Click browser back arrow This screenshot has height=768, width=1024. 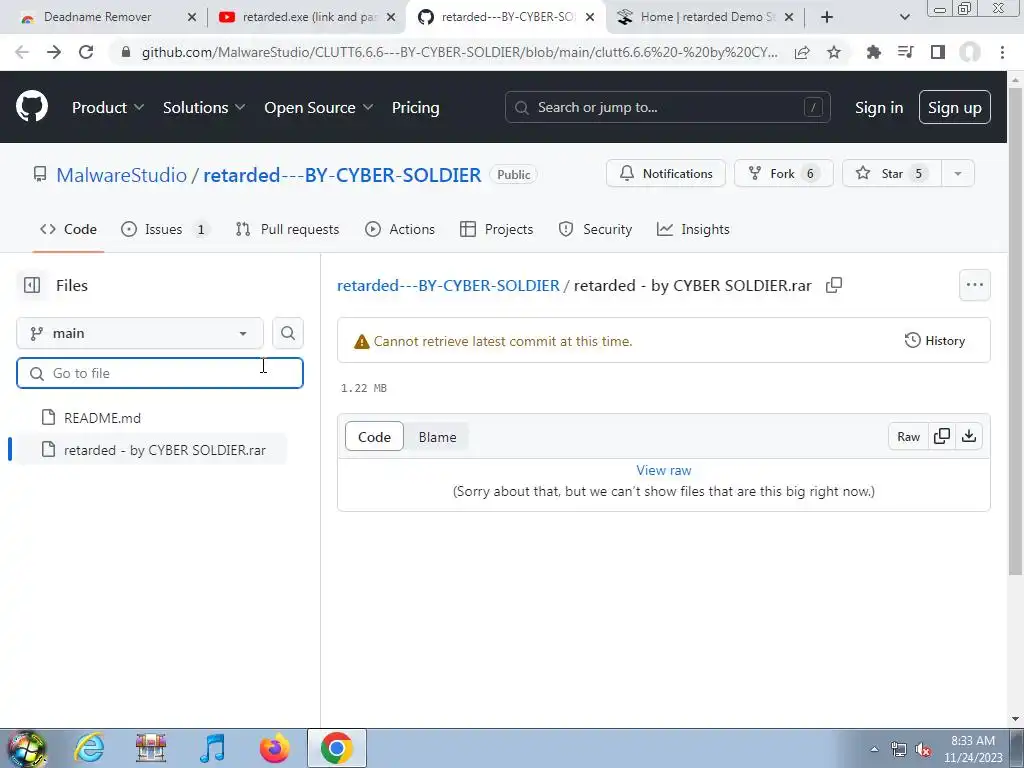click(22, 52)
